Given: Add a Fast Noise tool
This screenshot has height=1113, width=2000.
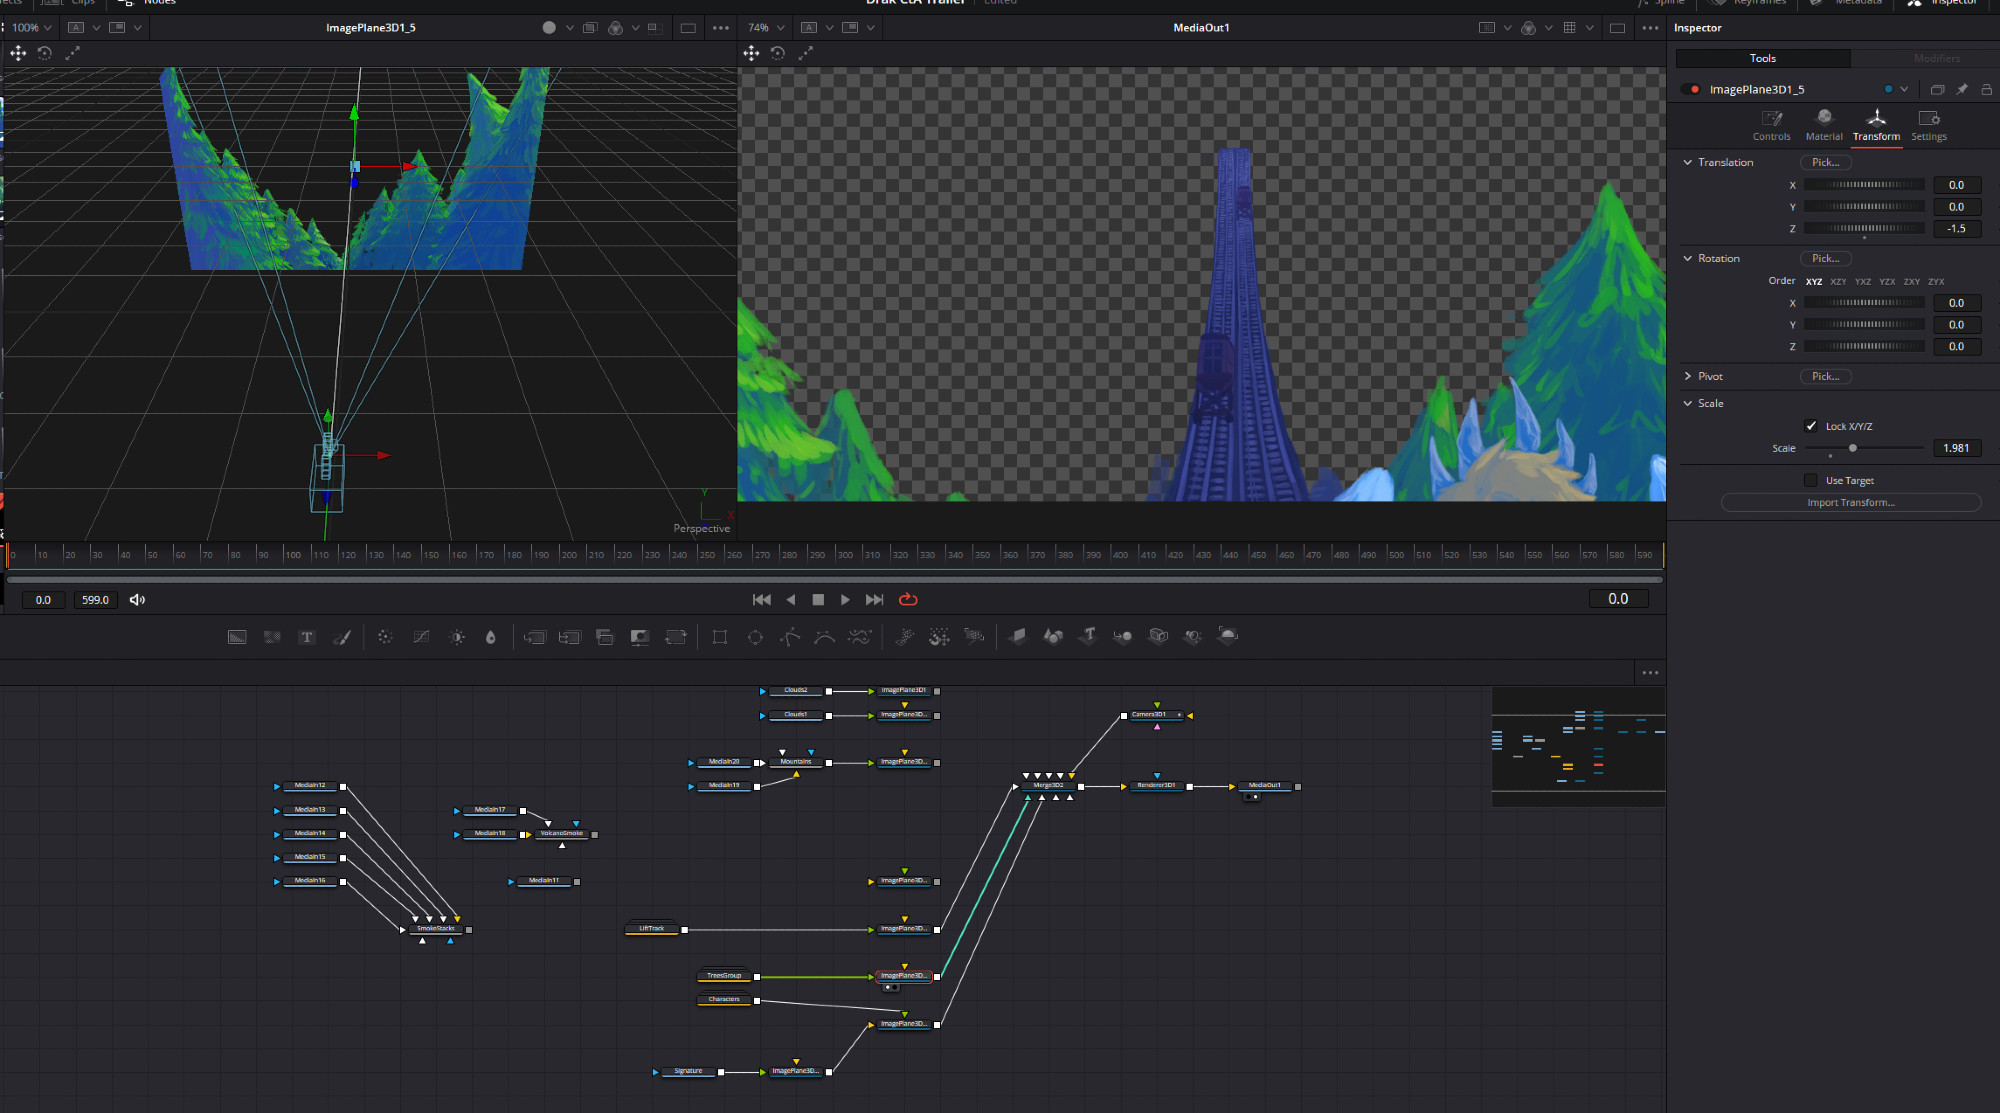Looking at the screenshot, I should (272, 637).
